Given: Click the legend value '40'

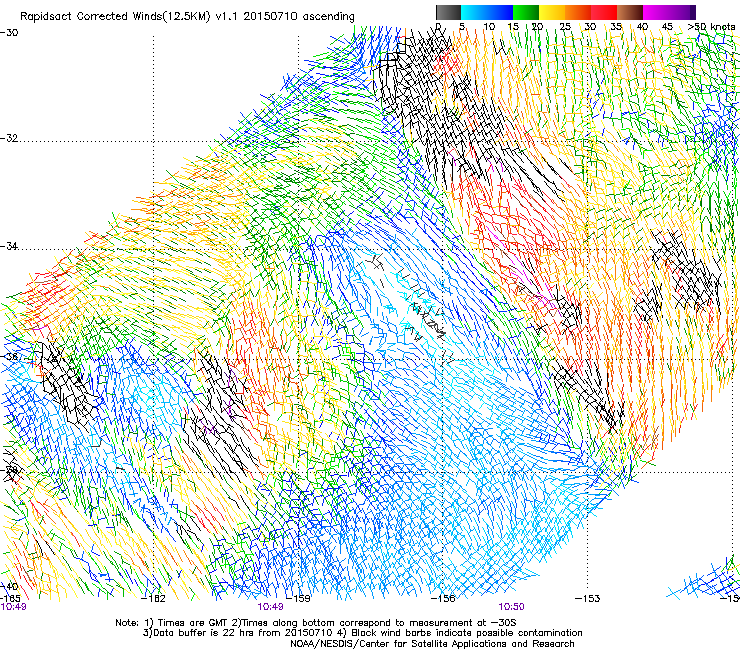Looking at the screenshot, I should pyautogui.click(x=642, y=26).
